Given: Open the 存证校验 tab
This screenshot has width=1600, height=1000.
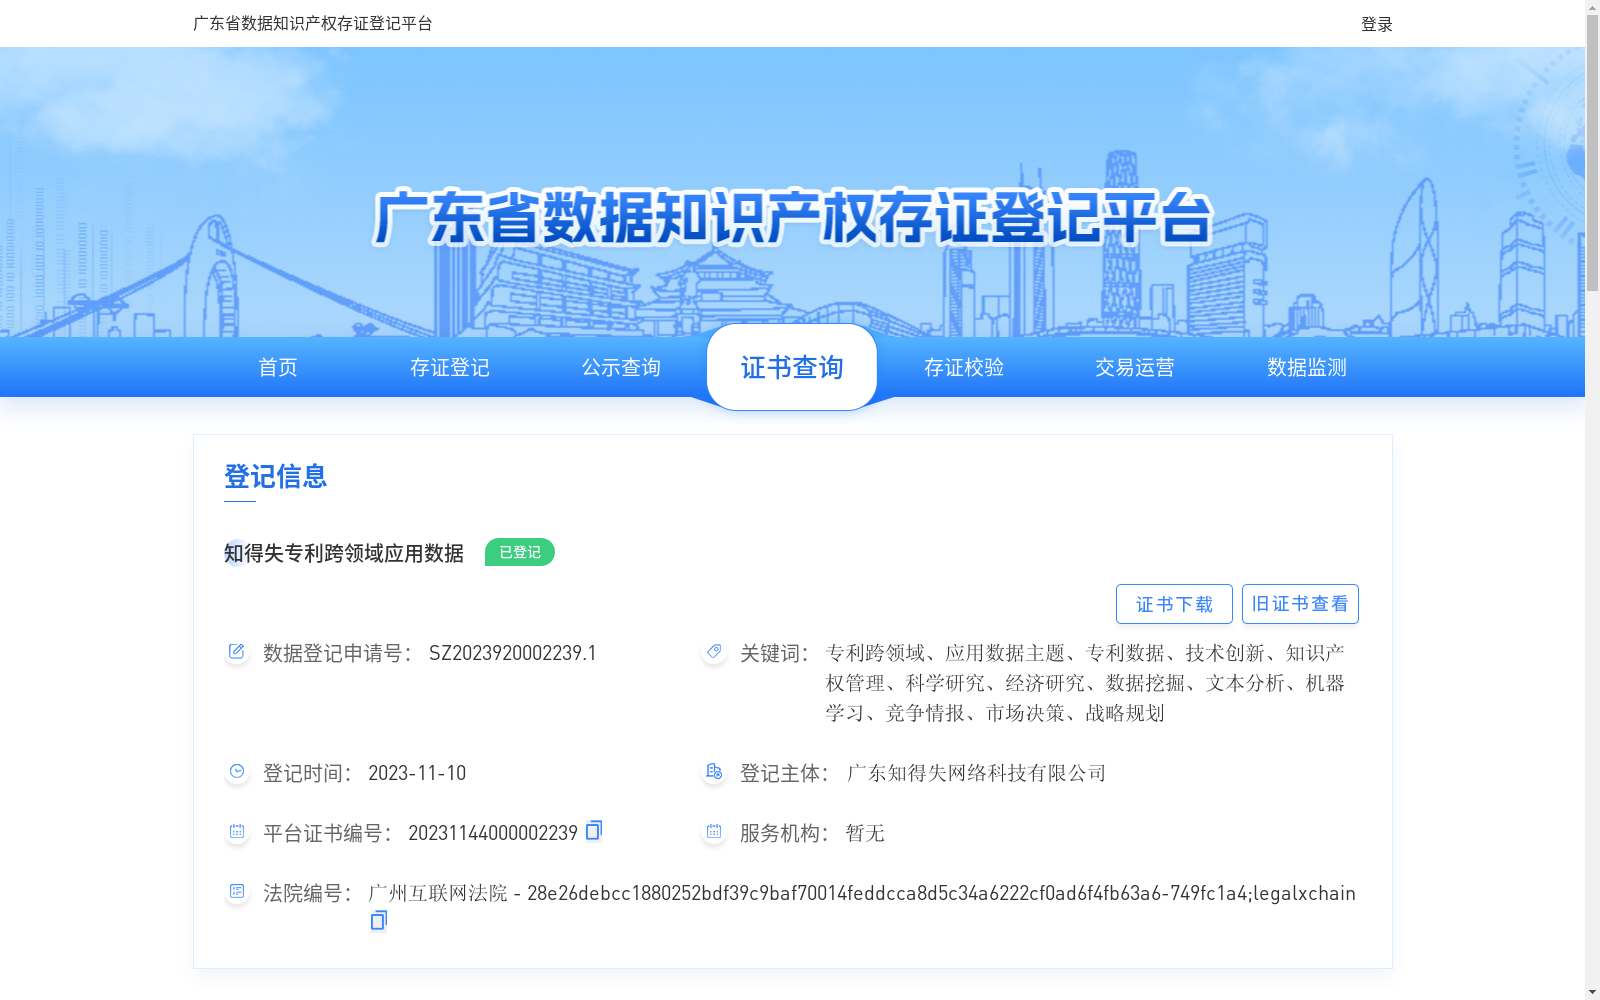Looking at the screenshot, I should (964, 367).
